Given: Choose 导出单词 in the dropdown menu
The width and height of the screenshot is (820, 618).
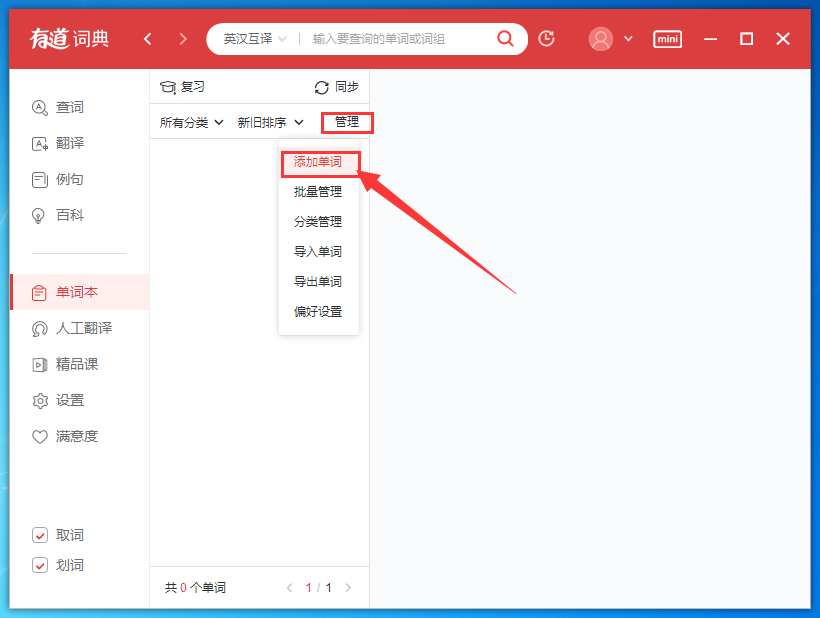Looking at the screenshot, I should coord(319,281).
